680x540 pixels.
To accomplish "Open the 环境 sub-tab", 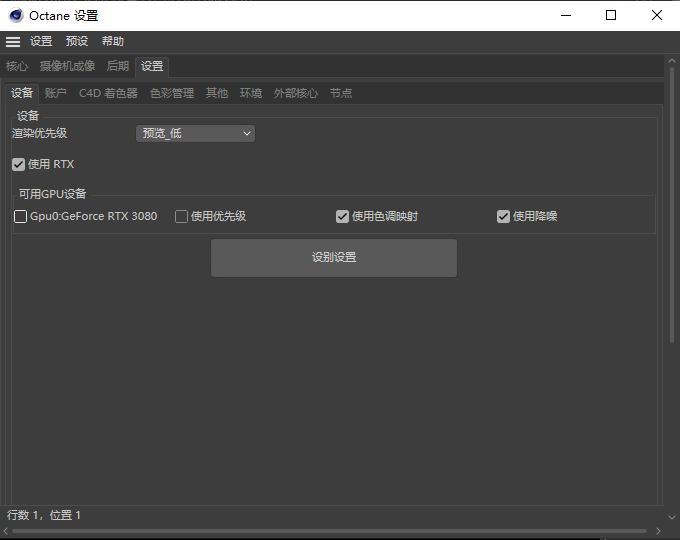I will (x=251, y=93).
